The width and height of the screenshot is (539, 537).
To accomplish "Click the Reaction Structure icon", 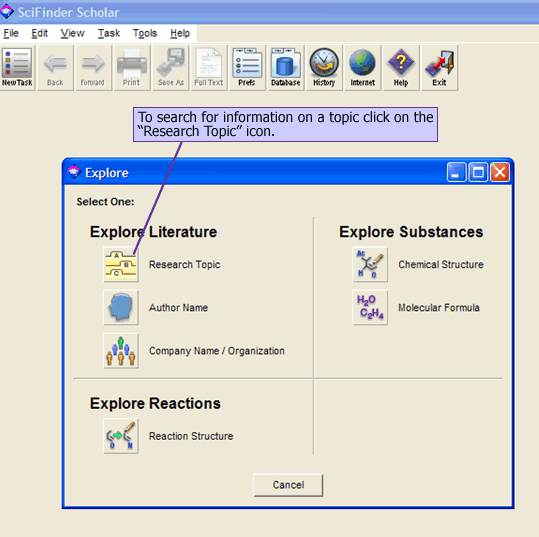I will (x=121, y=436).
